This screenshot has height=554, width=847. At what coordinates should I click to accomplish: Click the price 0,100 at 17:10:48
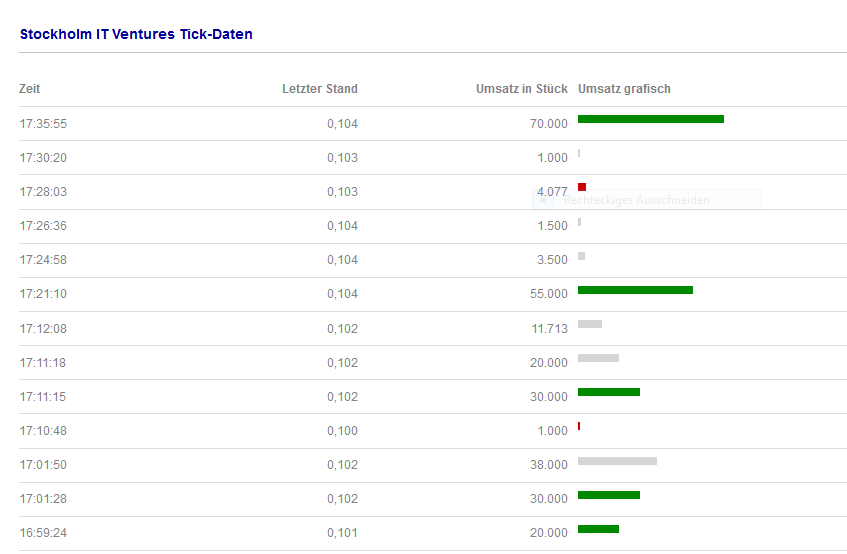pos(342,430)
